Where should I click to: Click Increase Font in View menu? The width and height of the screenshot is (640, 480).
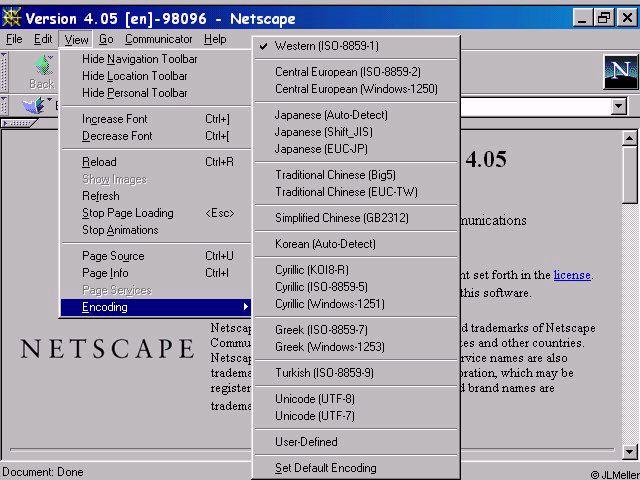[117, 119]
